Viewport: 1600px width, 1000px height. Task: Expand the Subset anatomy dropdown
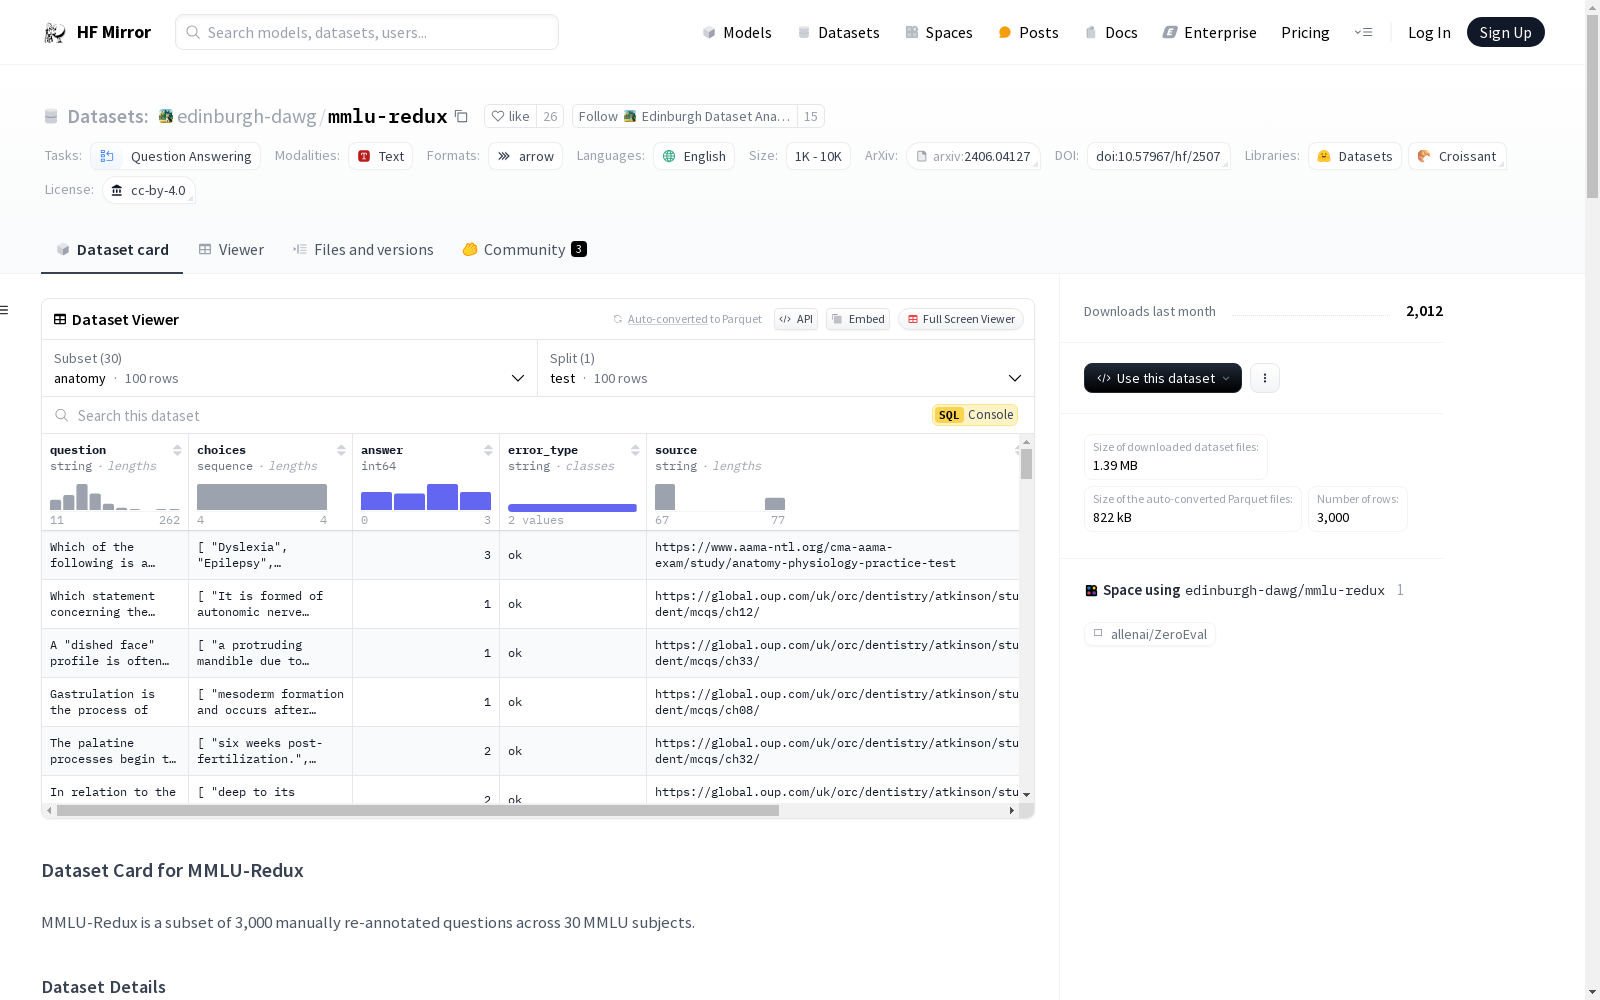click(289, 368)
